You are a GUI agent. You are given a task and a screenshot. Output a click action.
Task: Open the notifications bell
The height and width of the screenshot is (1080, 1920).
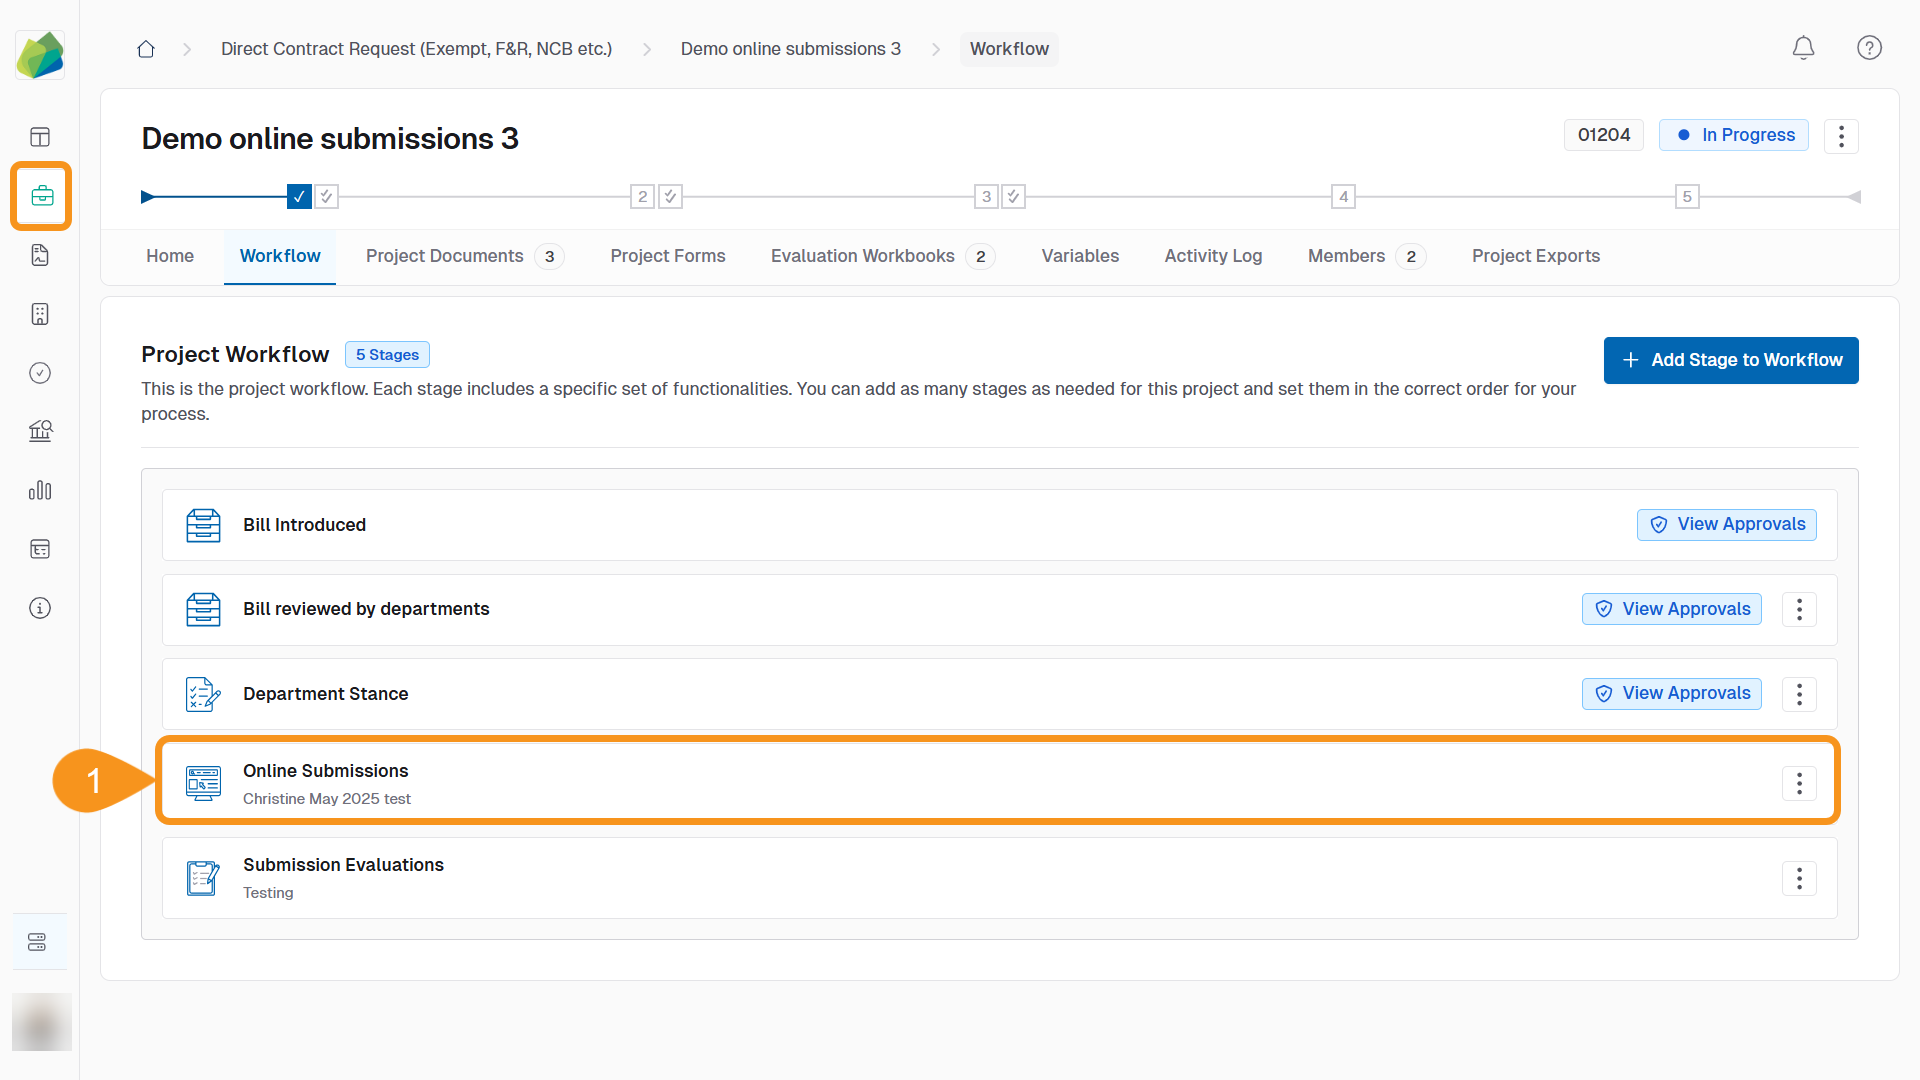1803,48
